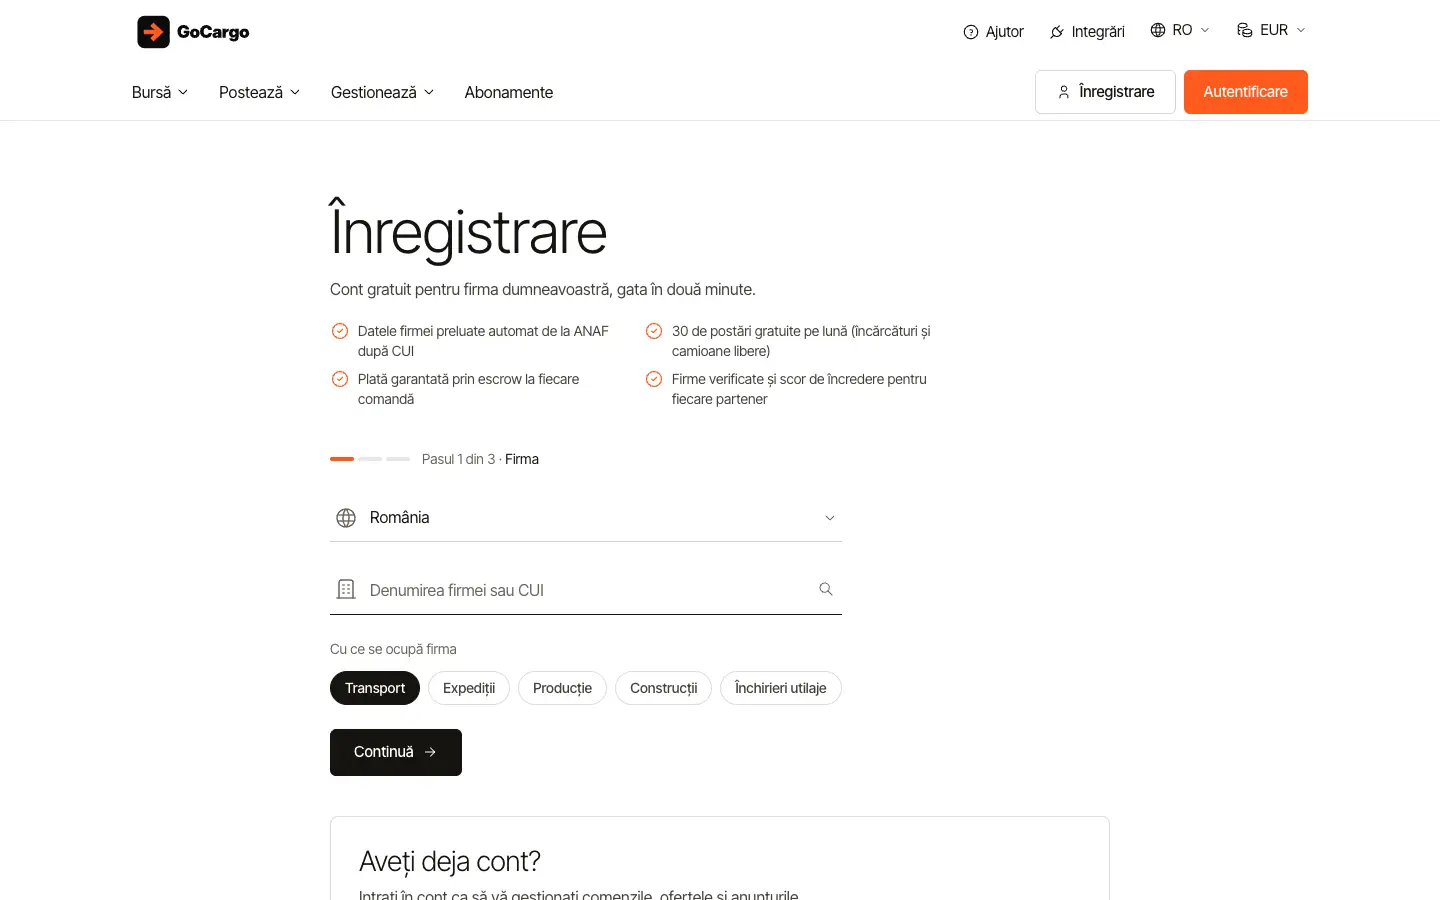Select the Construcții activity chip
Image resolution: width=1440 pixels, height=900 pixels.
pos(664,688)
